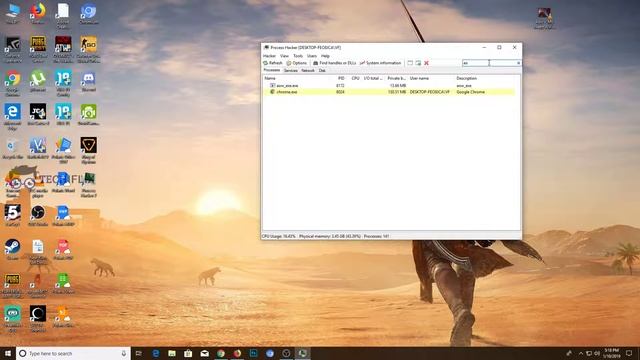Open This PC desktop icon

pos(13,13)
